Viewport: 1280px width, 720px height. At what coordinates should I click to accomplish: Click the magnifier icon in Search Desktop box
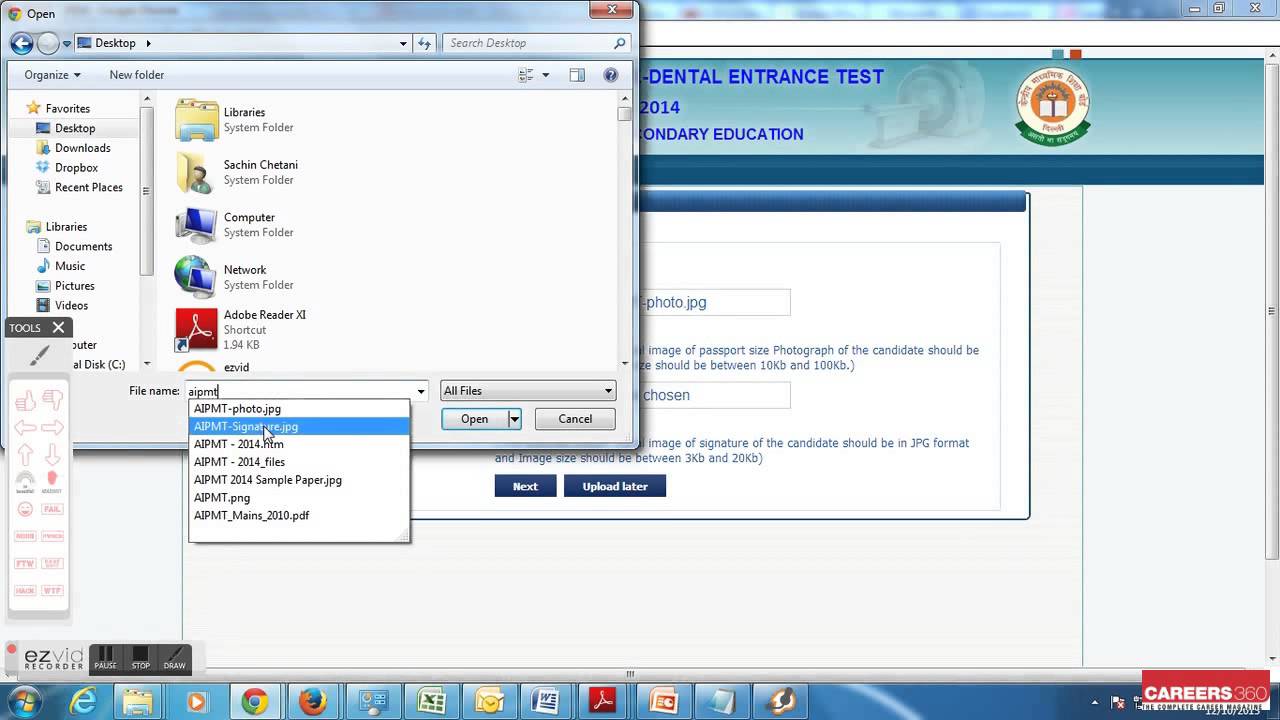(x=620, y=43)
